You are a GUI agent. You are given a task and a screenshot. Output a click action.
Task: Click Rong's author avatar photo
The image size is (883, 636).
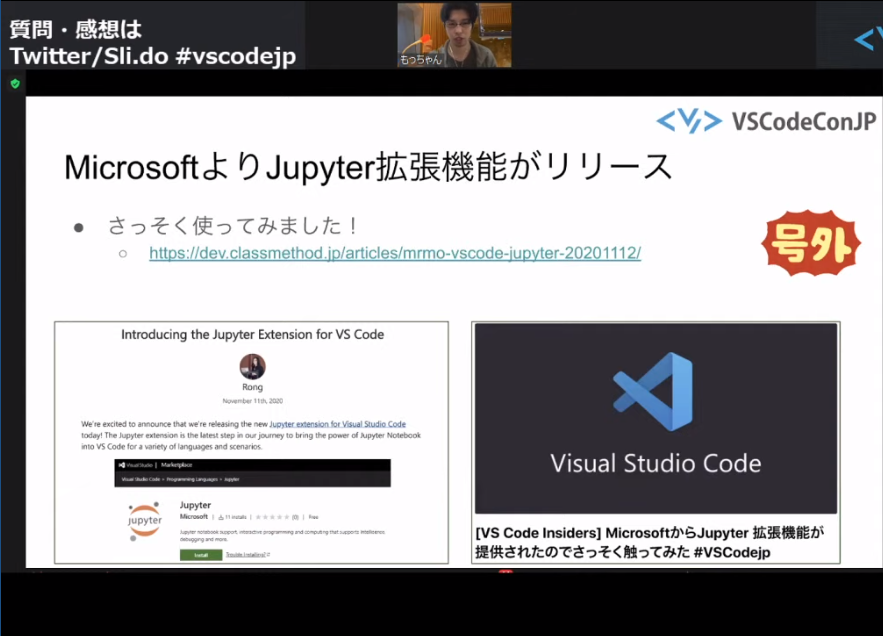pyautogui.click(x=252, y=367)
